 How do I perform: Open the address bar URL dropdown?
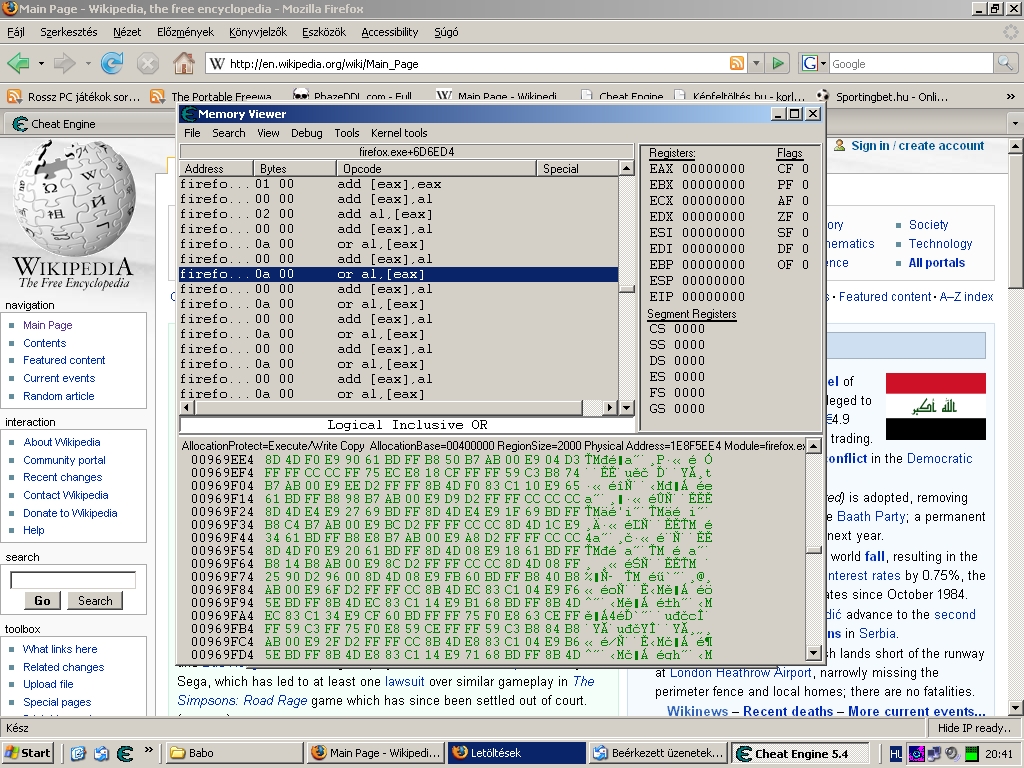pyautogui.click(x=756, y=64)
